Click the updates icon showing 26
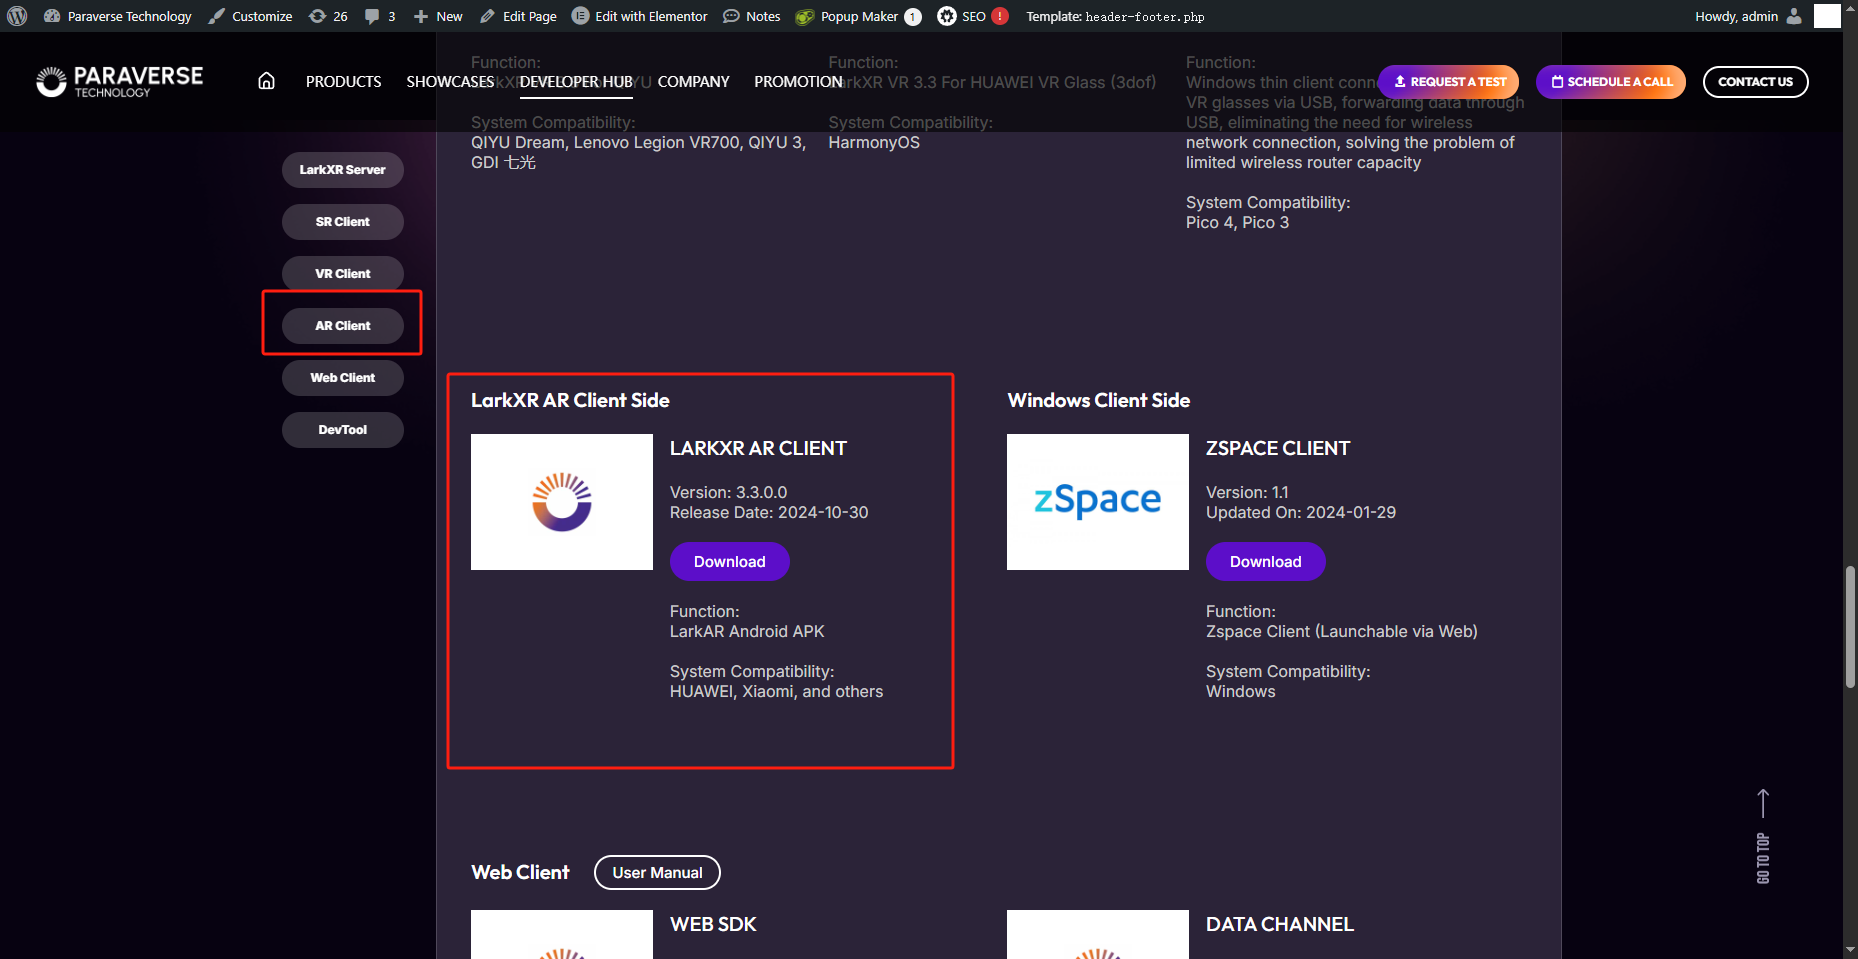Image resolution: width=1858 pixels, height=959 pixels. click(x=329, y=16)
